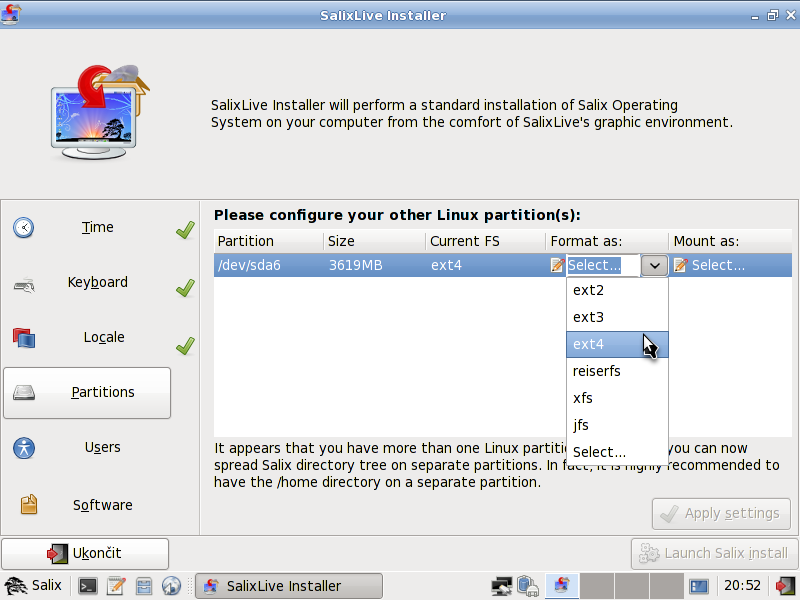The width and height of the screenshot is (800, 600).
Task: Click the logout icon on taskbar
Action: click(785, 586)
